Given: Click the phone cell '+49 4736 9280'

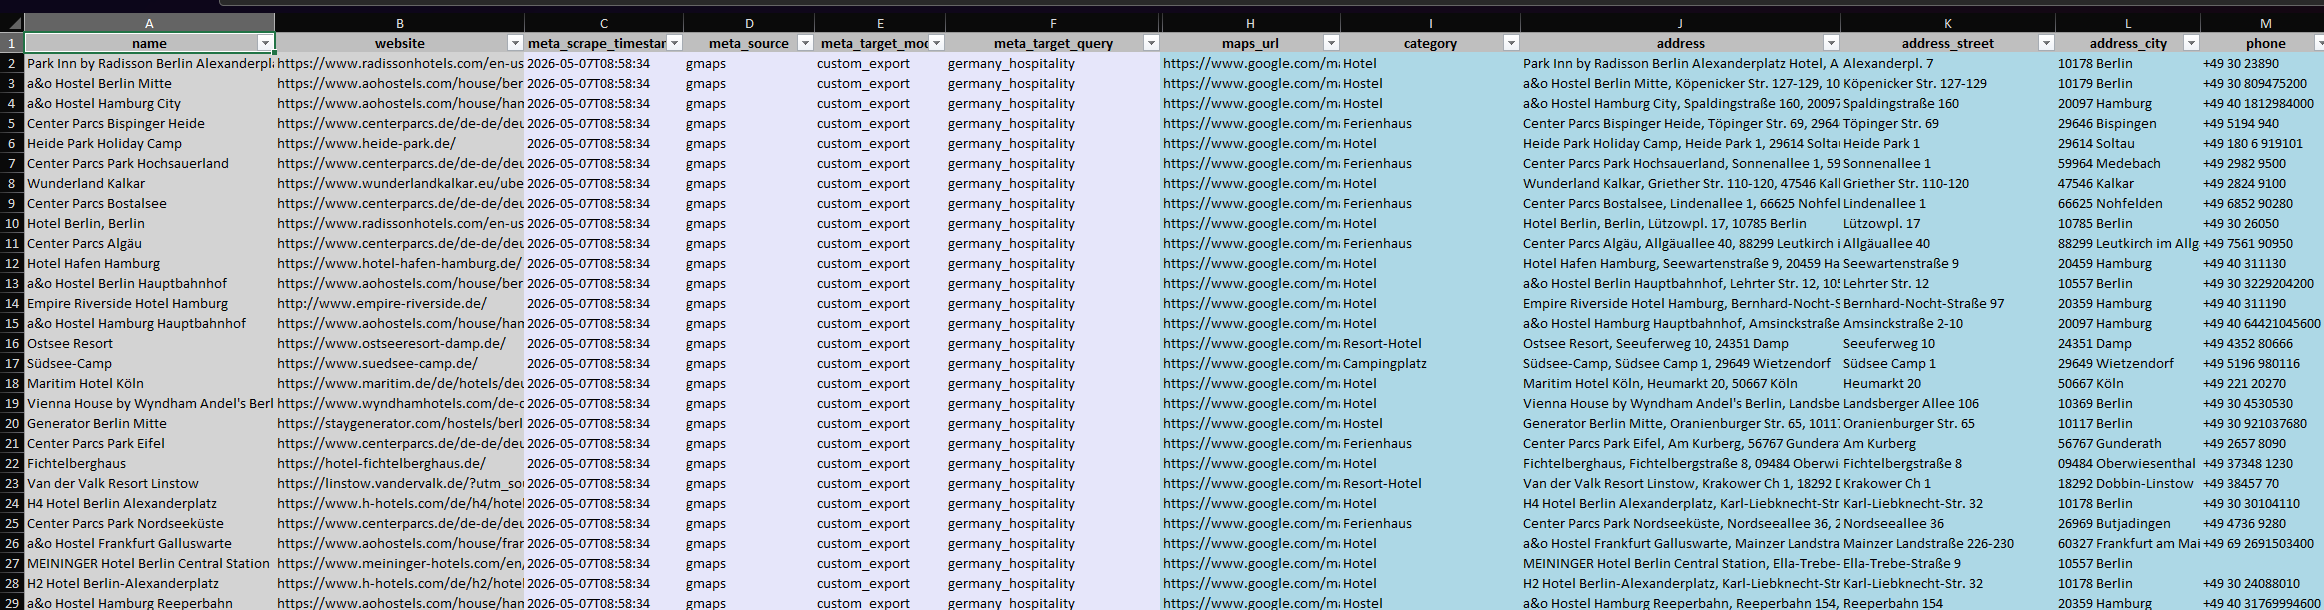Looking at the screenshot, I should point(2262,523).
